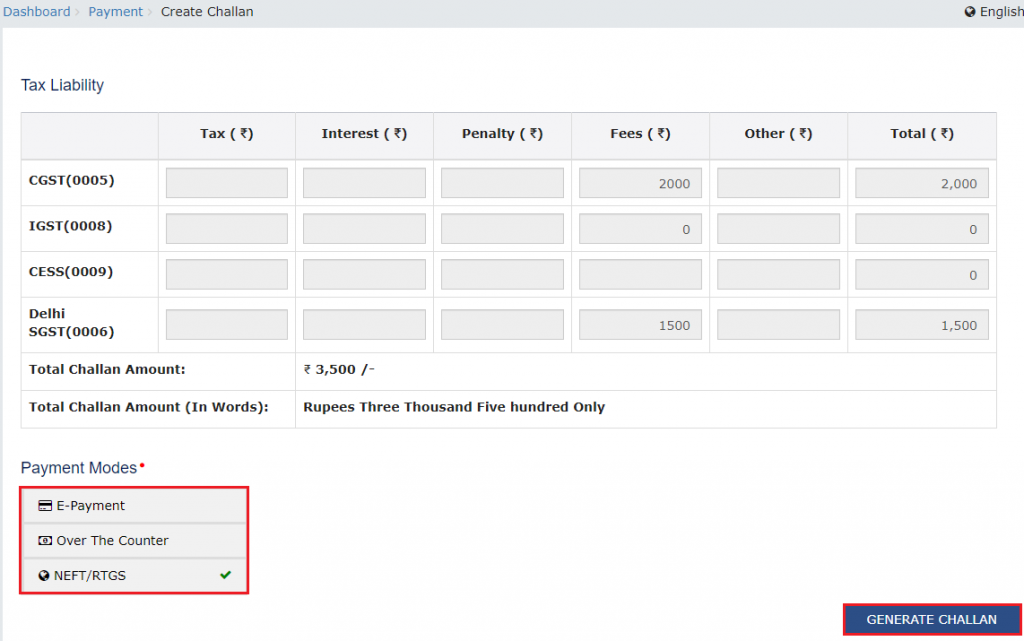The image size is (1024, 641).
Task: Click the IGST Total field
Action: tap(922, 228)
